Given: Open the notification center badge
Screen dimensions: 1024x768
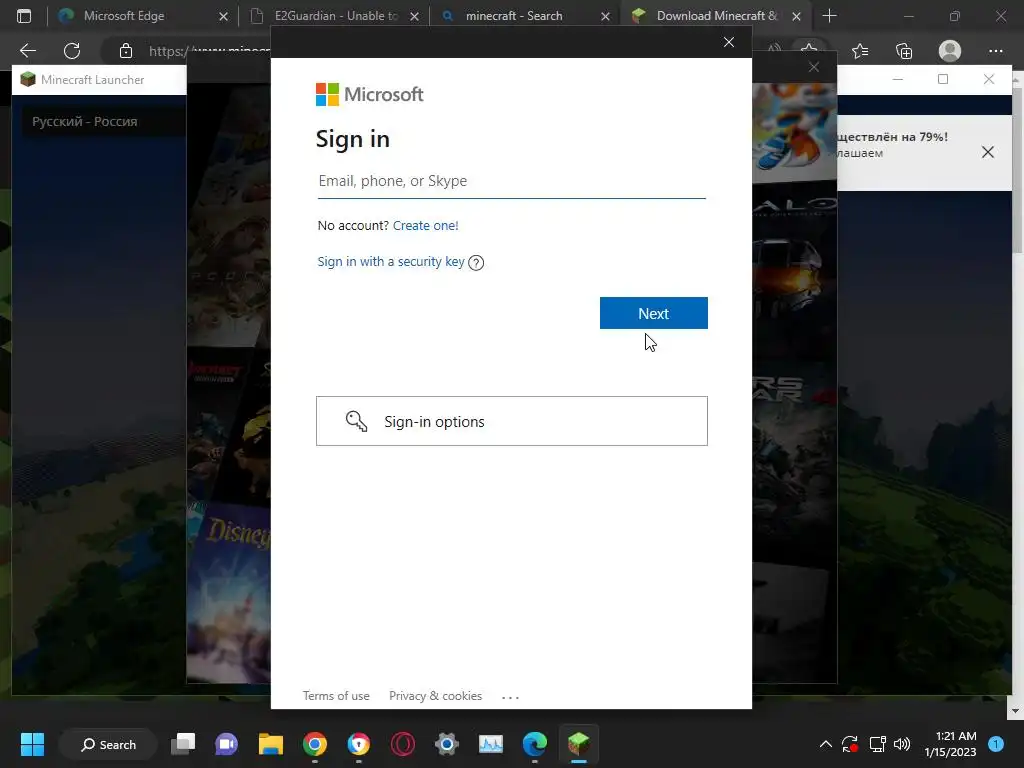Looking at the screenshot, I should [x=996, y=744].
